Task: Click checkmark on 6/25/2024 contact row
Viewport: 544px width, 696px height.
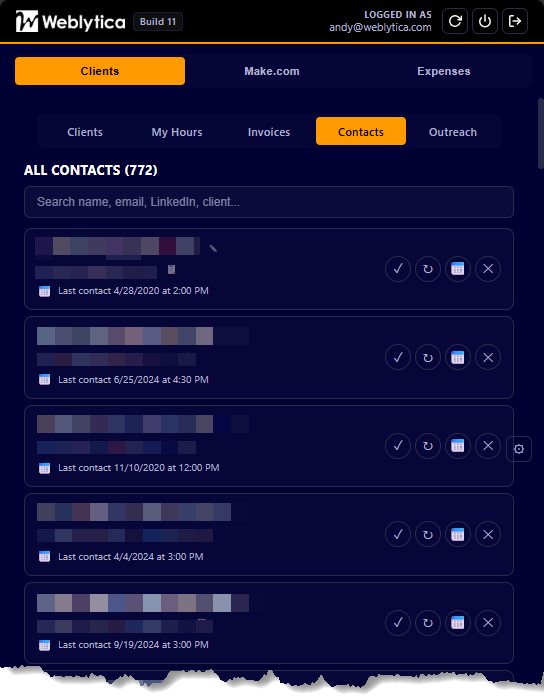Action: 398,357
